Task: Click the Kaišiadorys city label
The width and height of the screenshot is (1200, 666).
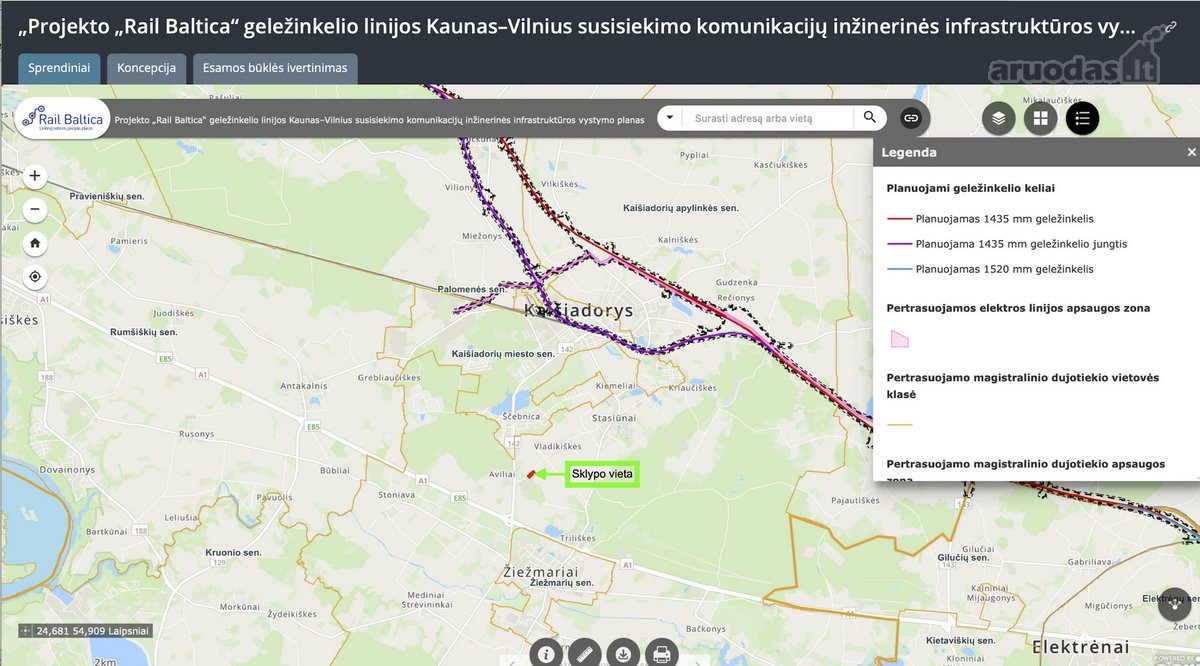Action: point(579,310)
